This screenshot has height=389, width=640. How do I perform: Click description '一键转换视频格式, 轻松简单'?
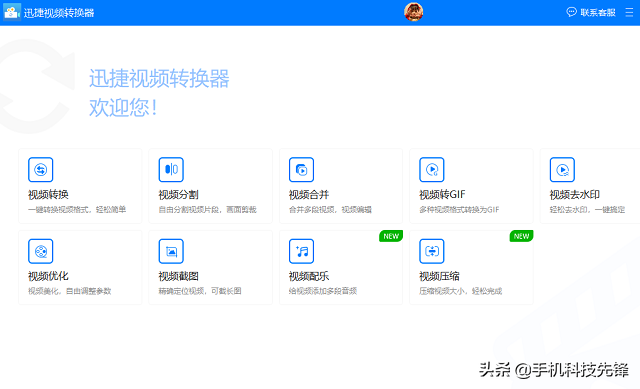coord(77,209)
